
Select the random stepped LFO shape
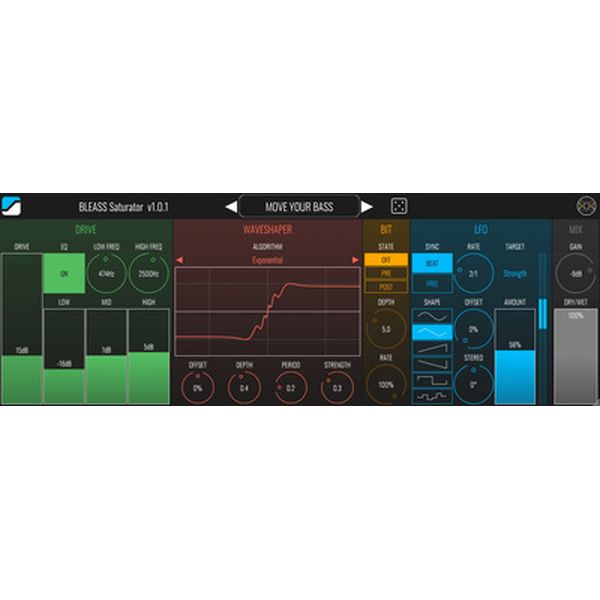point(431,396)
